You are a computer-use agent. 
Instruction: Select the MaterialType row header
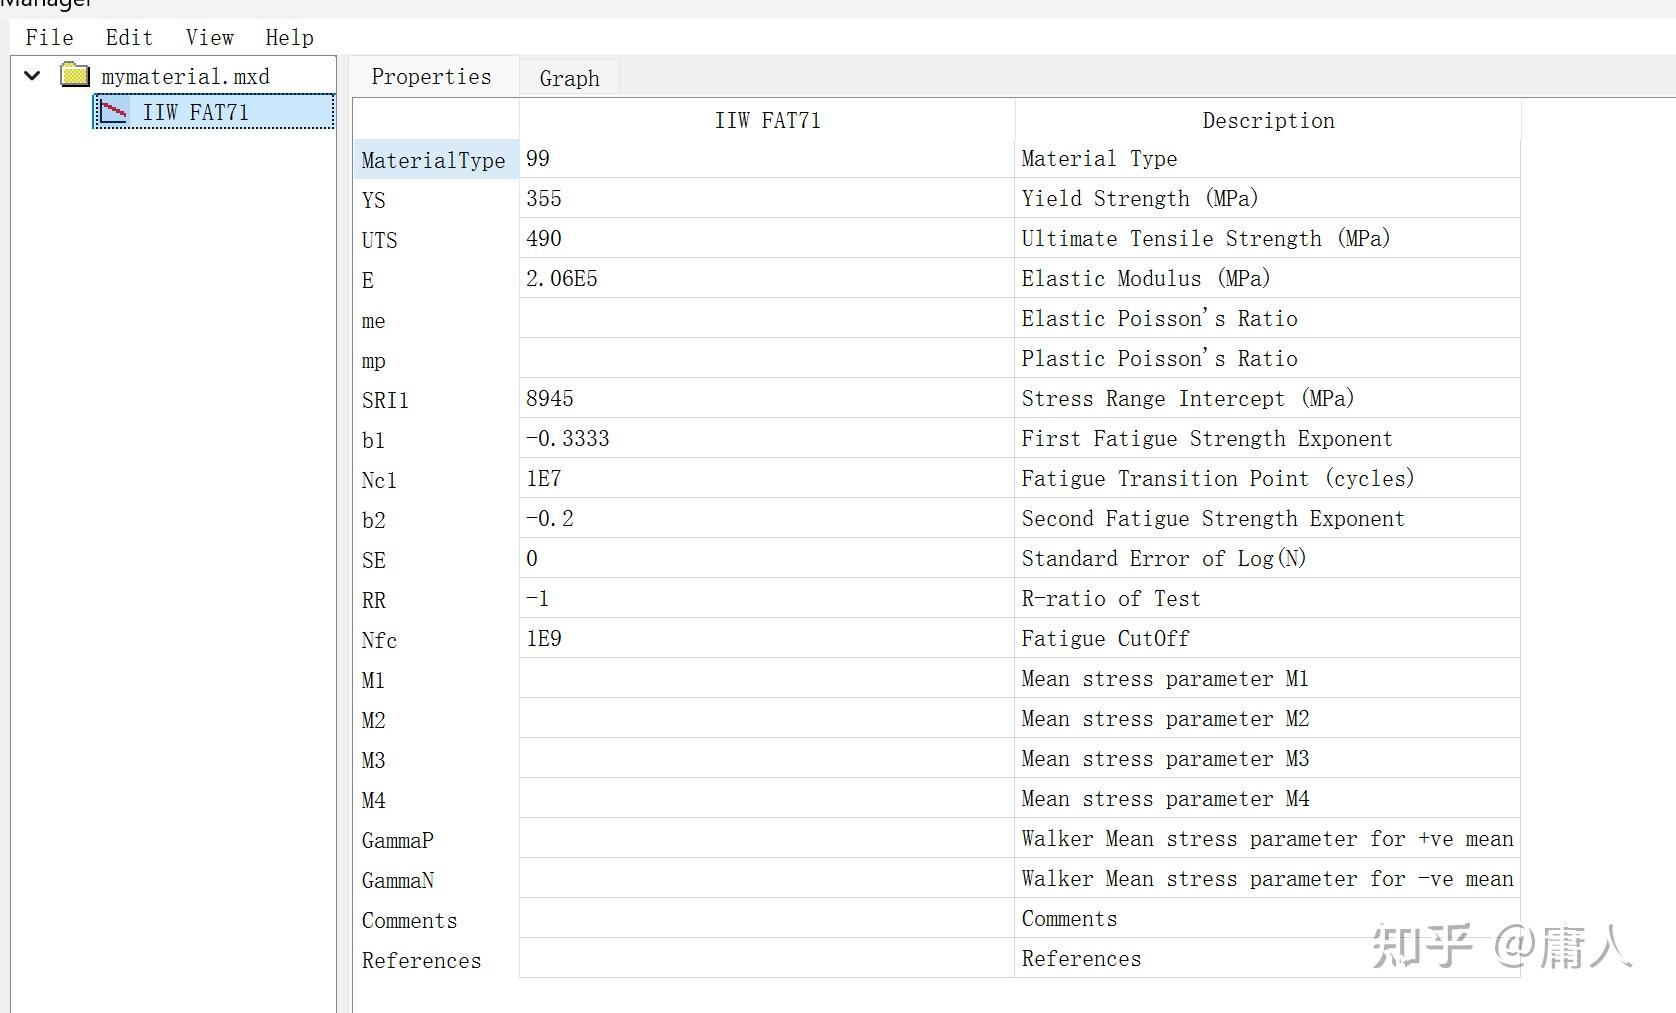434,160
